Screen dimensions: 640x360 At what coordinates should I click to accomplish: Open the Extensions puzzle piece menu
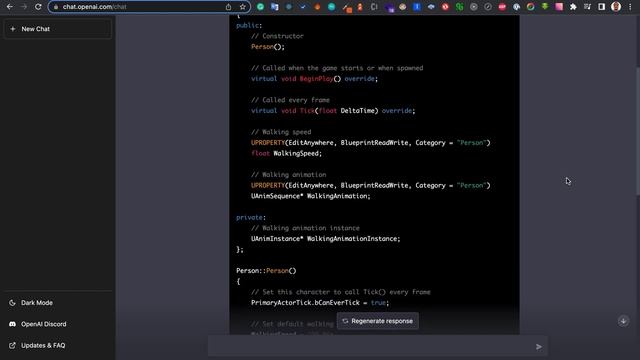573,7
